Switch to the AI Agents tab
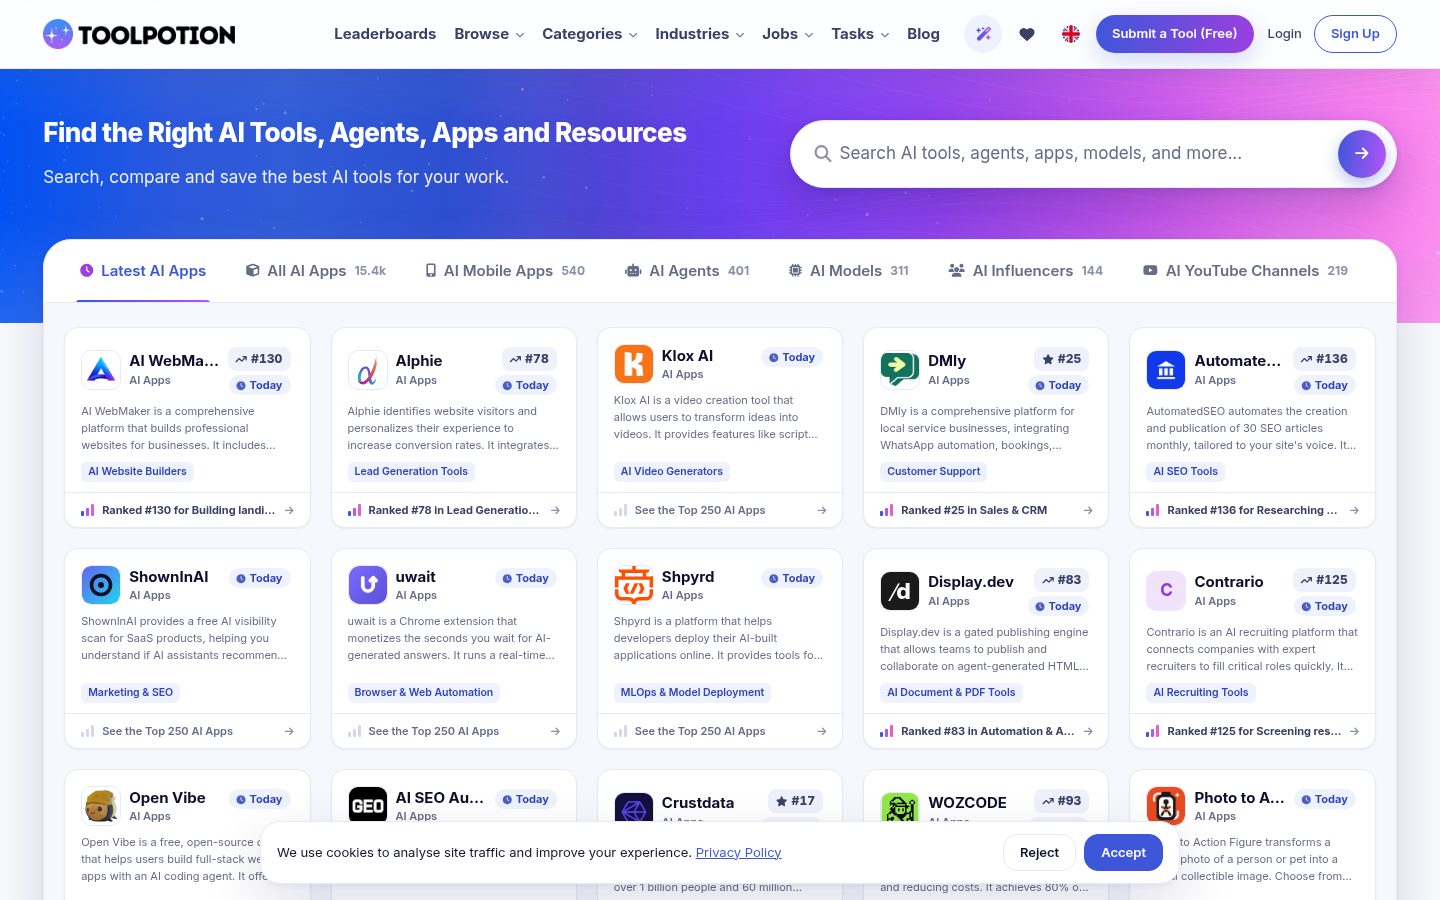This screenshot has width=1440, height=900. 687,271
